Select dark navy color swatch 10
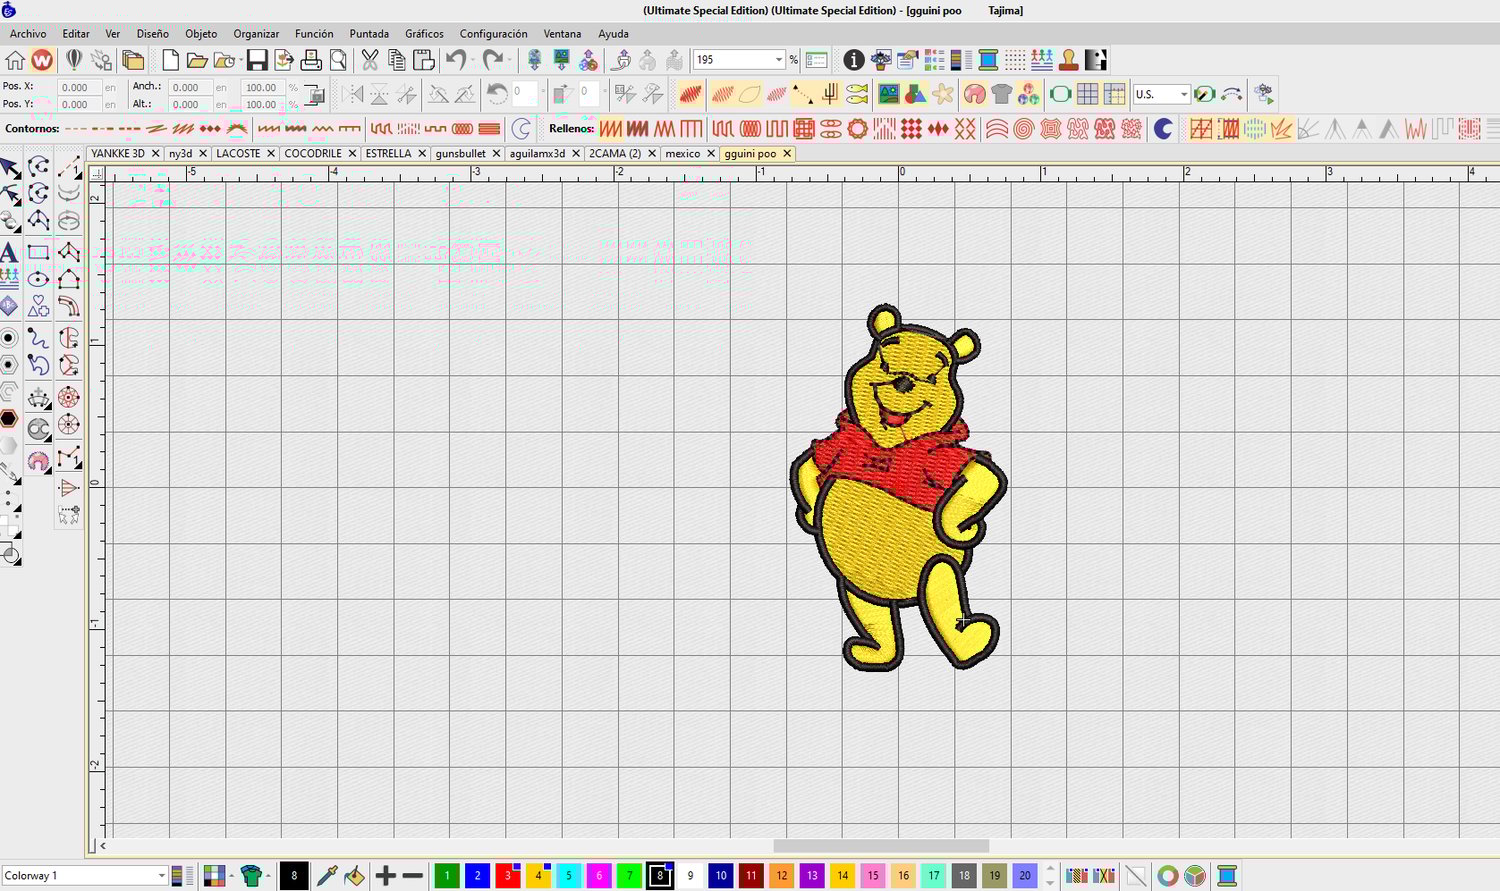1500x891 pixels. point(721,876)
